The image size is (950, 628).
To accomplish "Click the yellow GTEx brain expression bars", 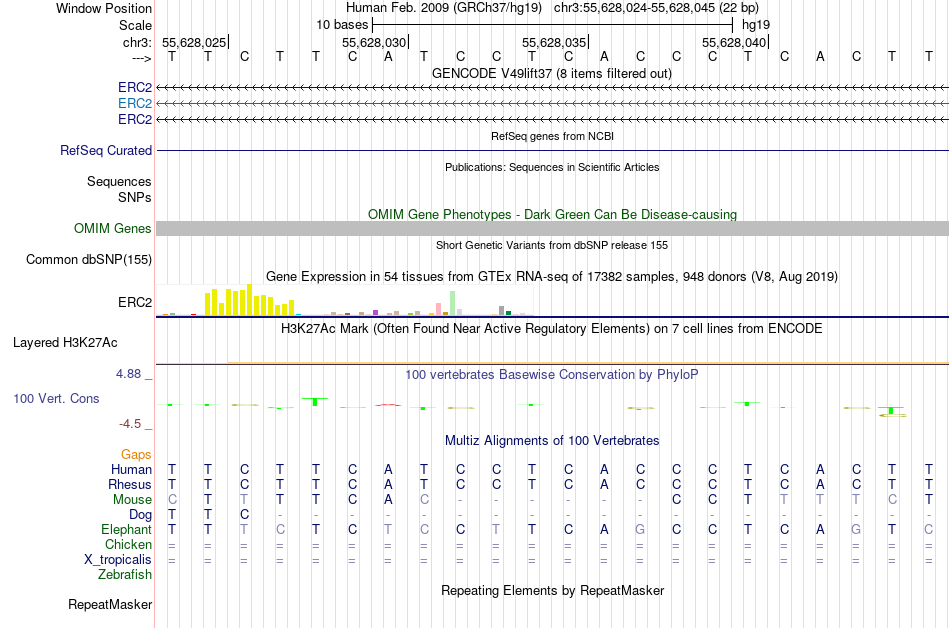I will point(250,301).
